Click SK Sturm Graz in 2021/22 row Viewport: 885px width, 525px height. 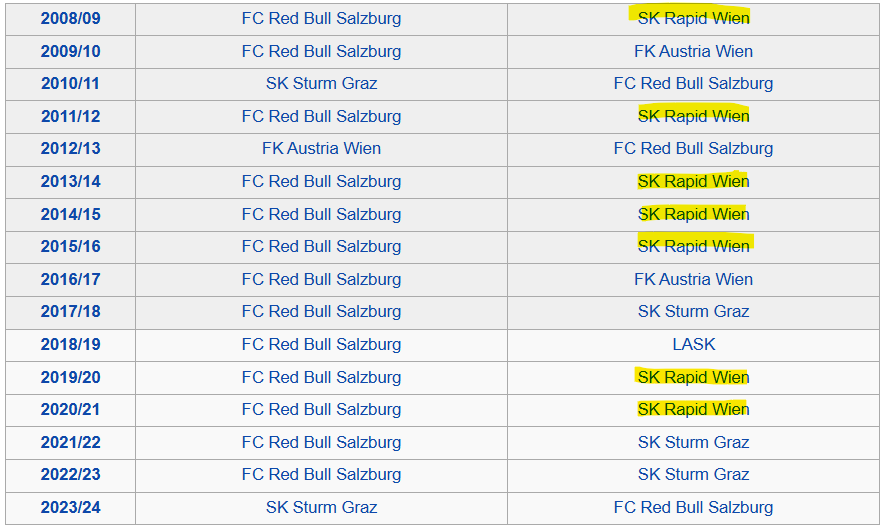coord(693,442)
